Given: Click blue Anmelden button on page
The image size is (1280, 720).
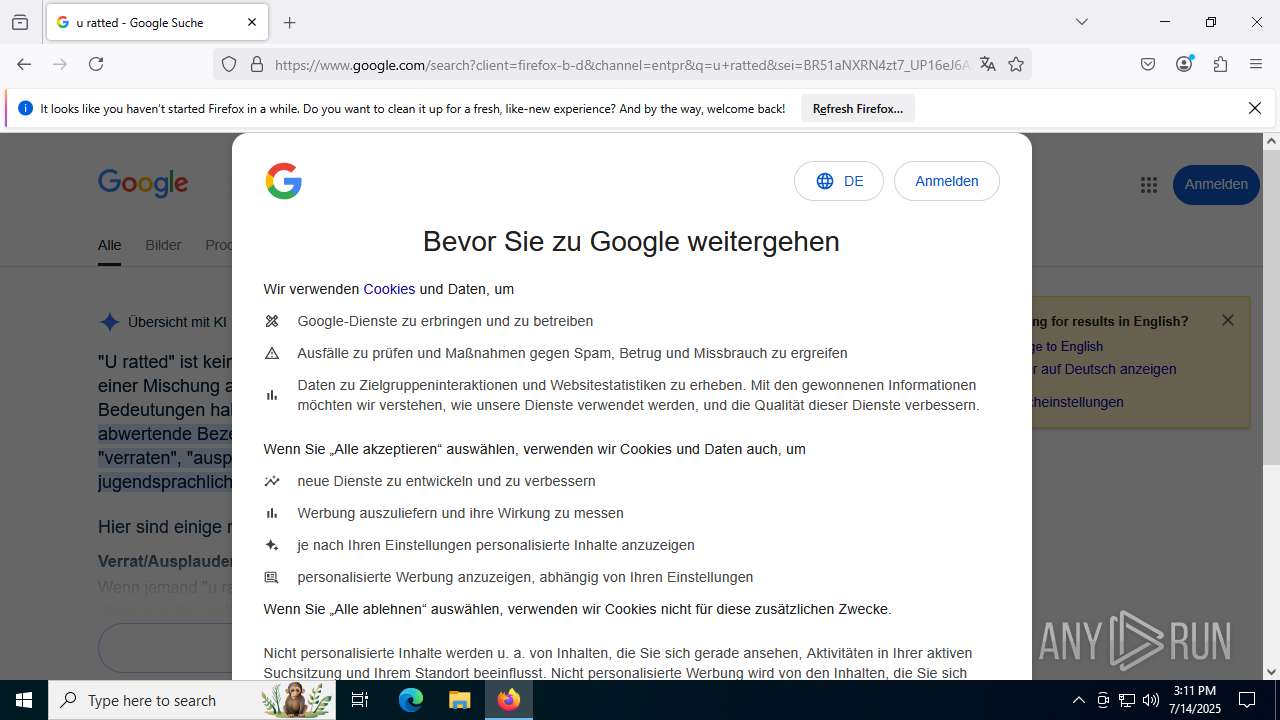Looking at the screenshot, I should point(1216,185).
